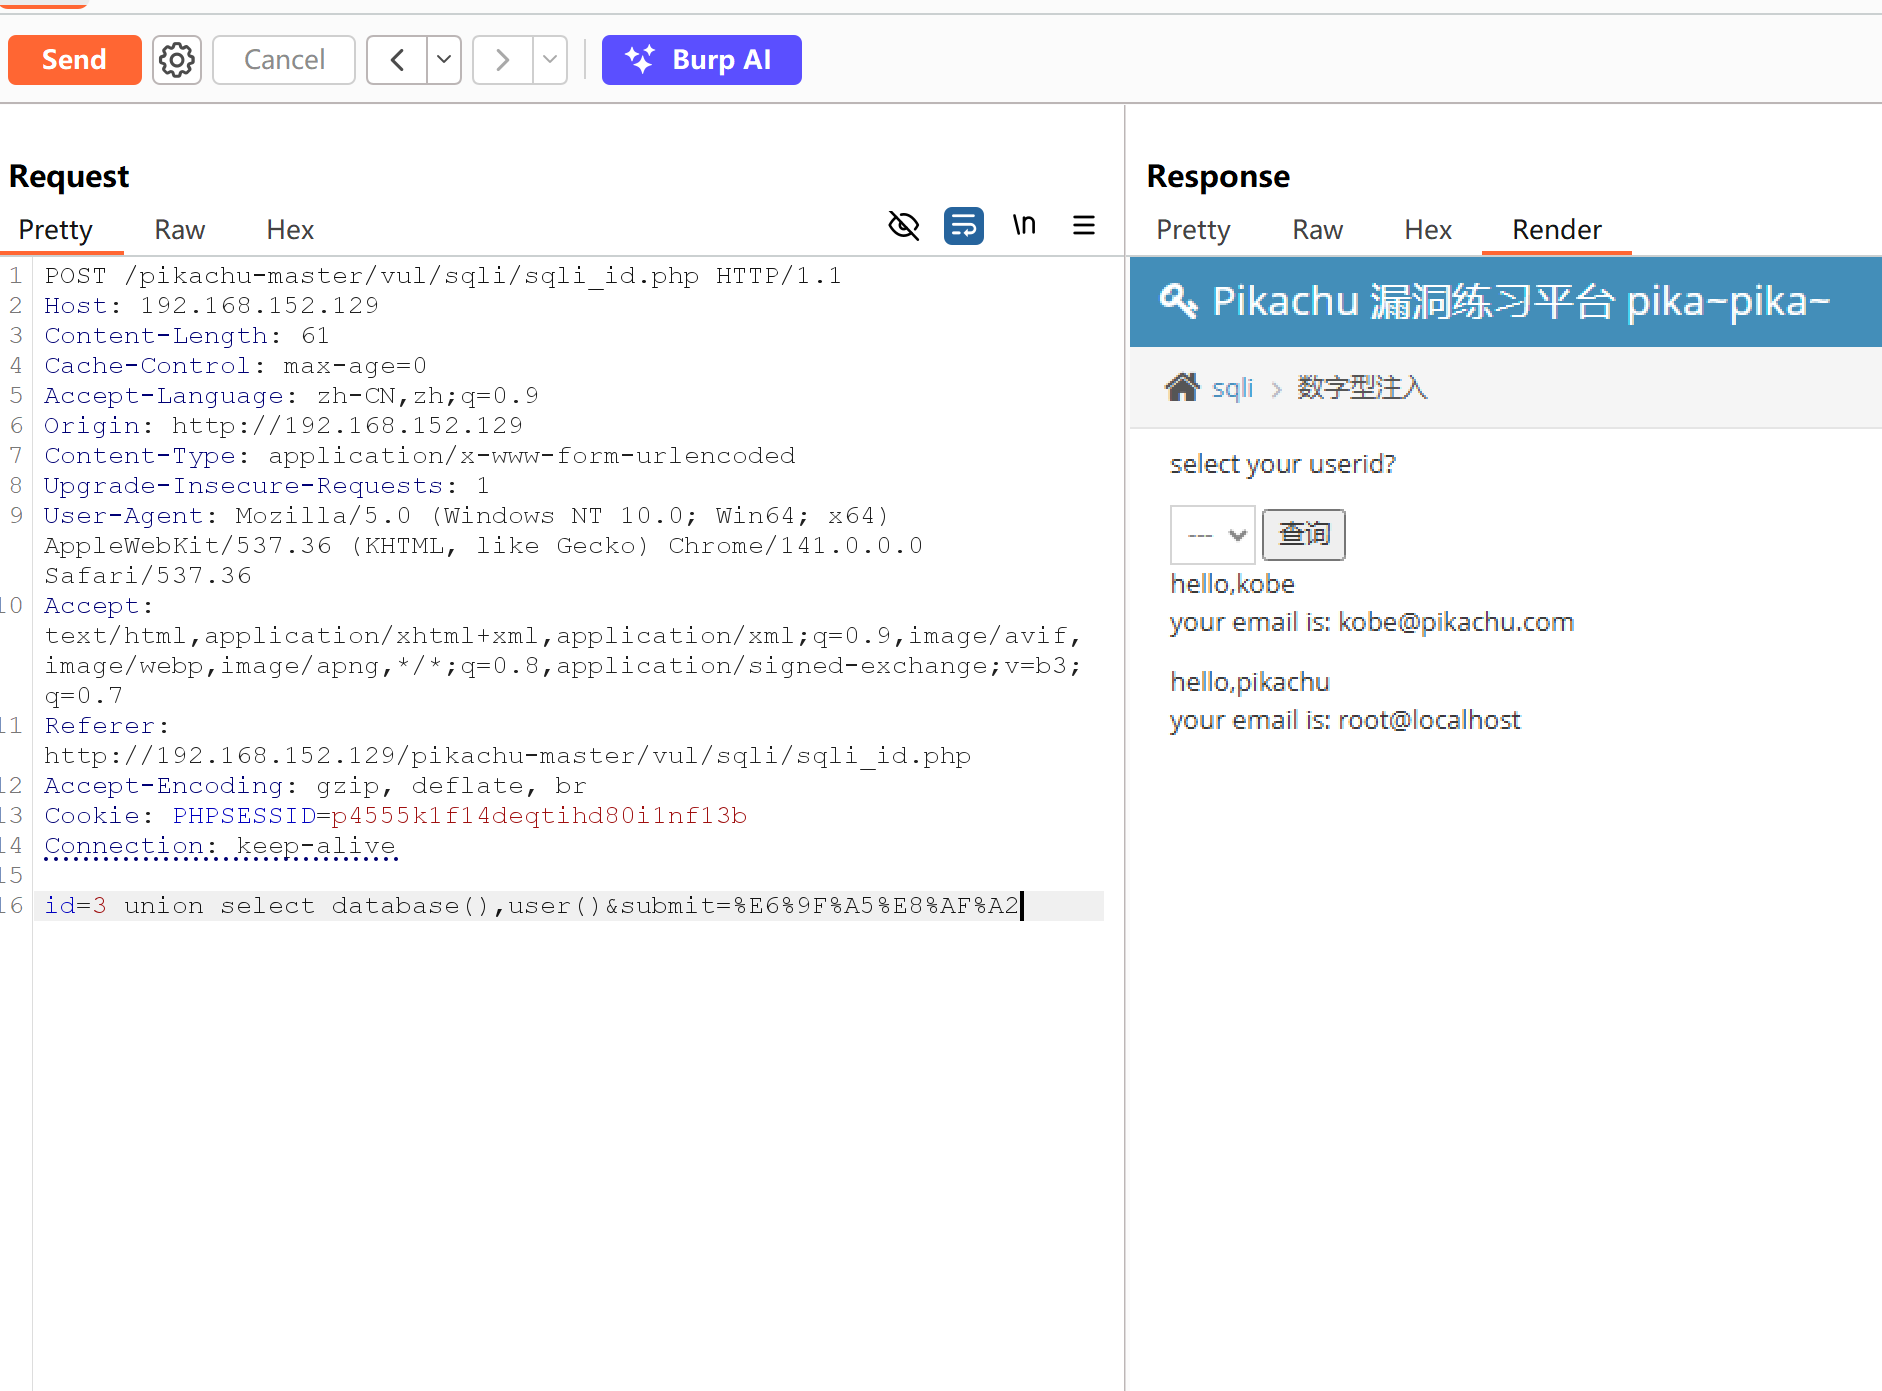Click the Pikachu key logo icon
This screenshot has height=1391, width=1882.
(x=1178, y=300)
